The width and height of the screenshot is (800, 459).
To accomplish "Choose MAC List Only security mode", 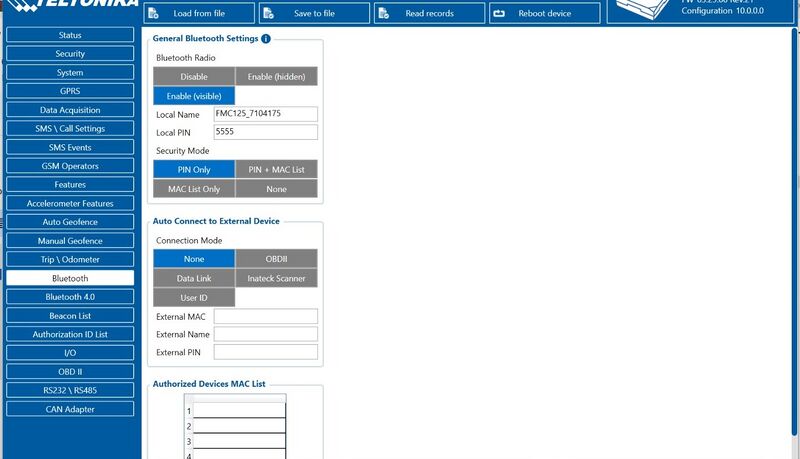I will pos(194,189).
